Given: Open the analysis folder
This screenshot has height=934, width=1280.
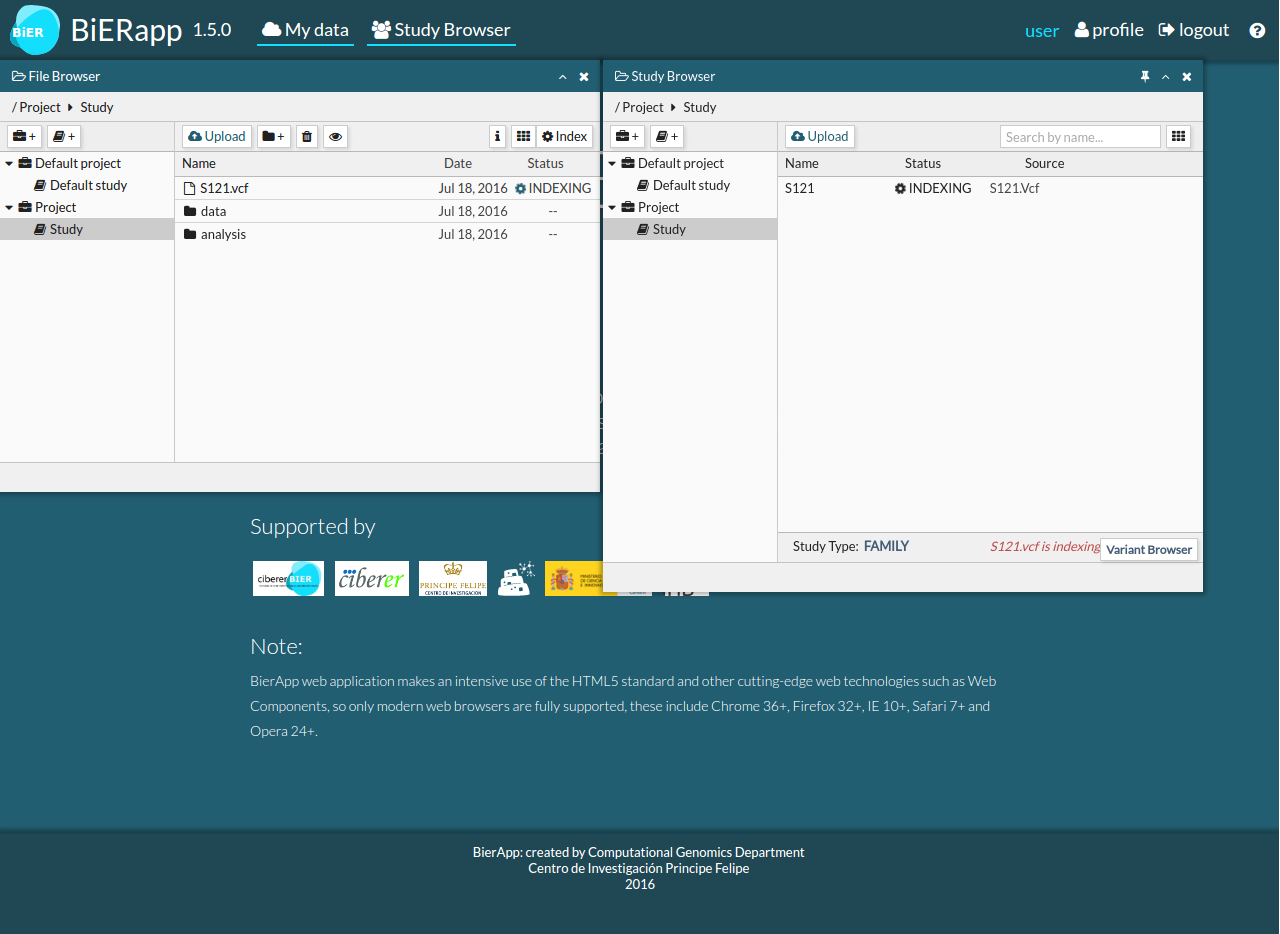Looking at the screenshot, I should click(387, 234).
